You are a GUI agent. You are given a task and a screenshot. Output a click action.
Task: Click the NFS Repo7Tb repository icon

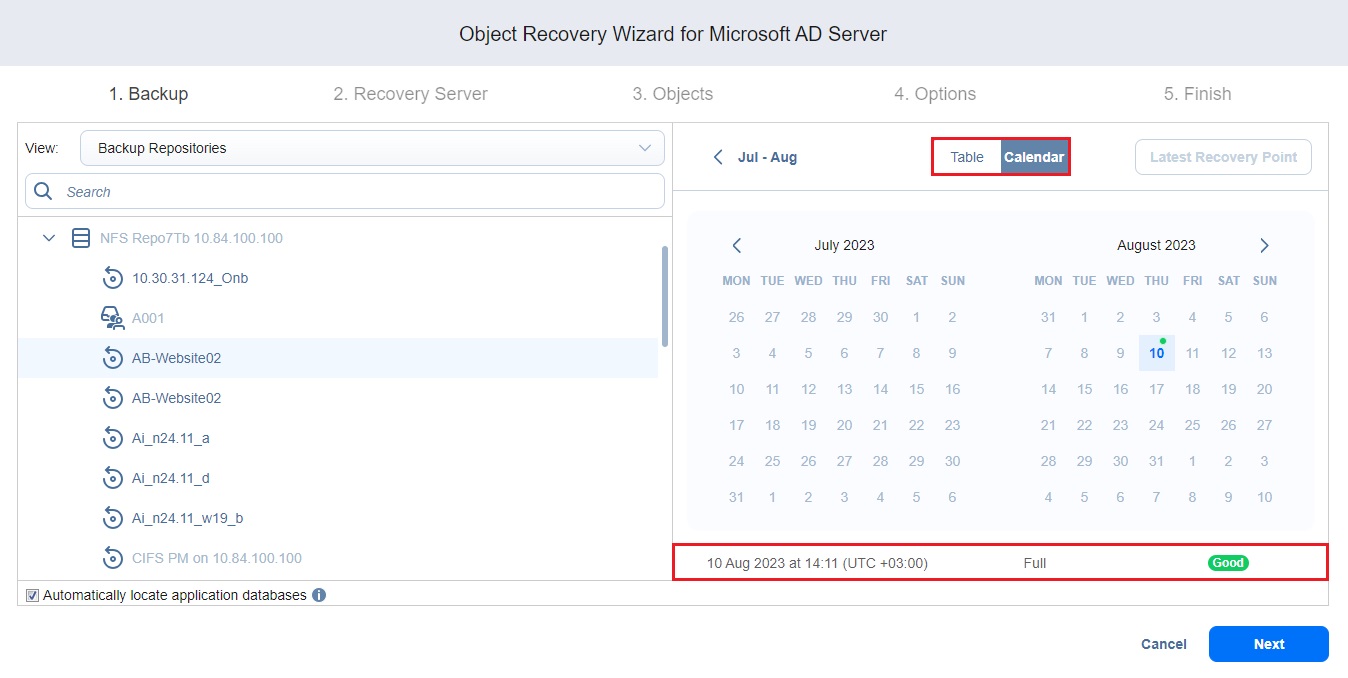pyautogui.click(x=80, y=238)
